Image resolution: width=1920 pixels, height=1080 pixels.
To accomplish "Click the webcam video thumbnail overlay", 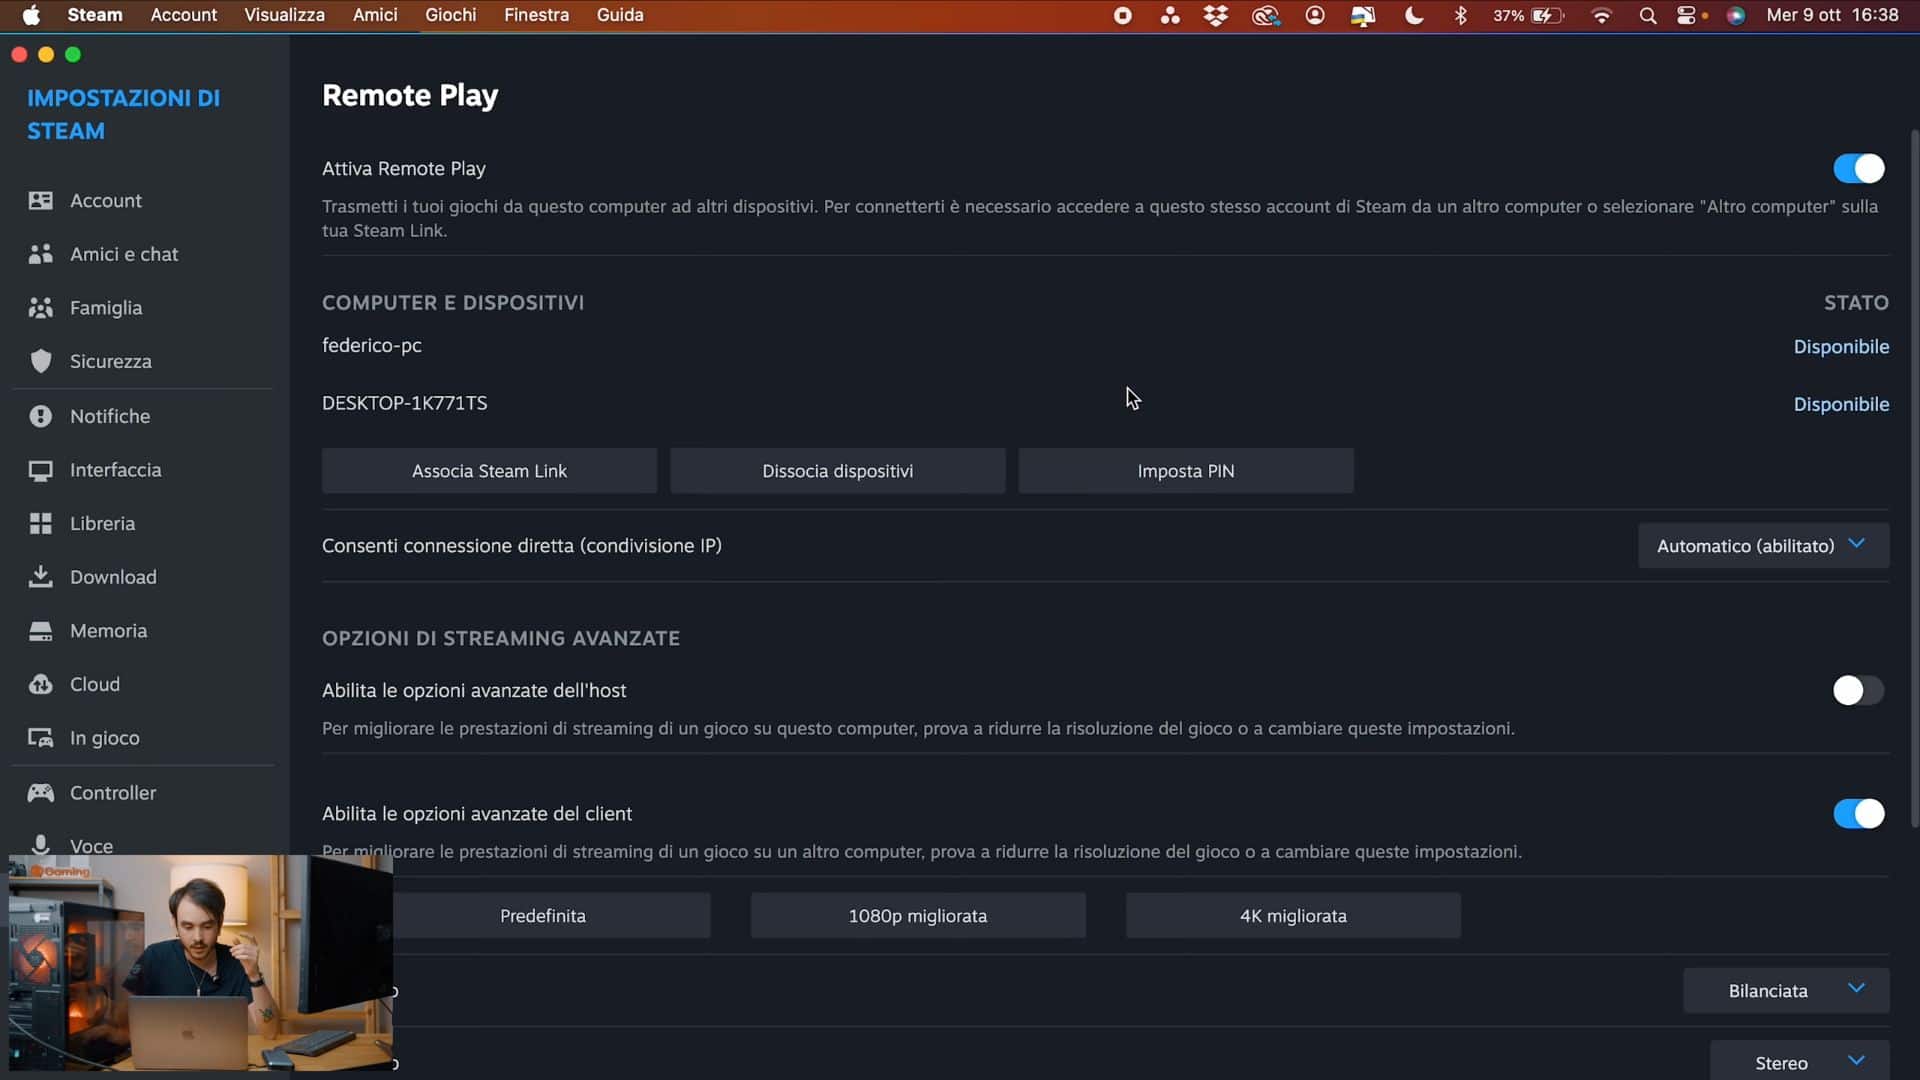I will (201, 963).
